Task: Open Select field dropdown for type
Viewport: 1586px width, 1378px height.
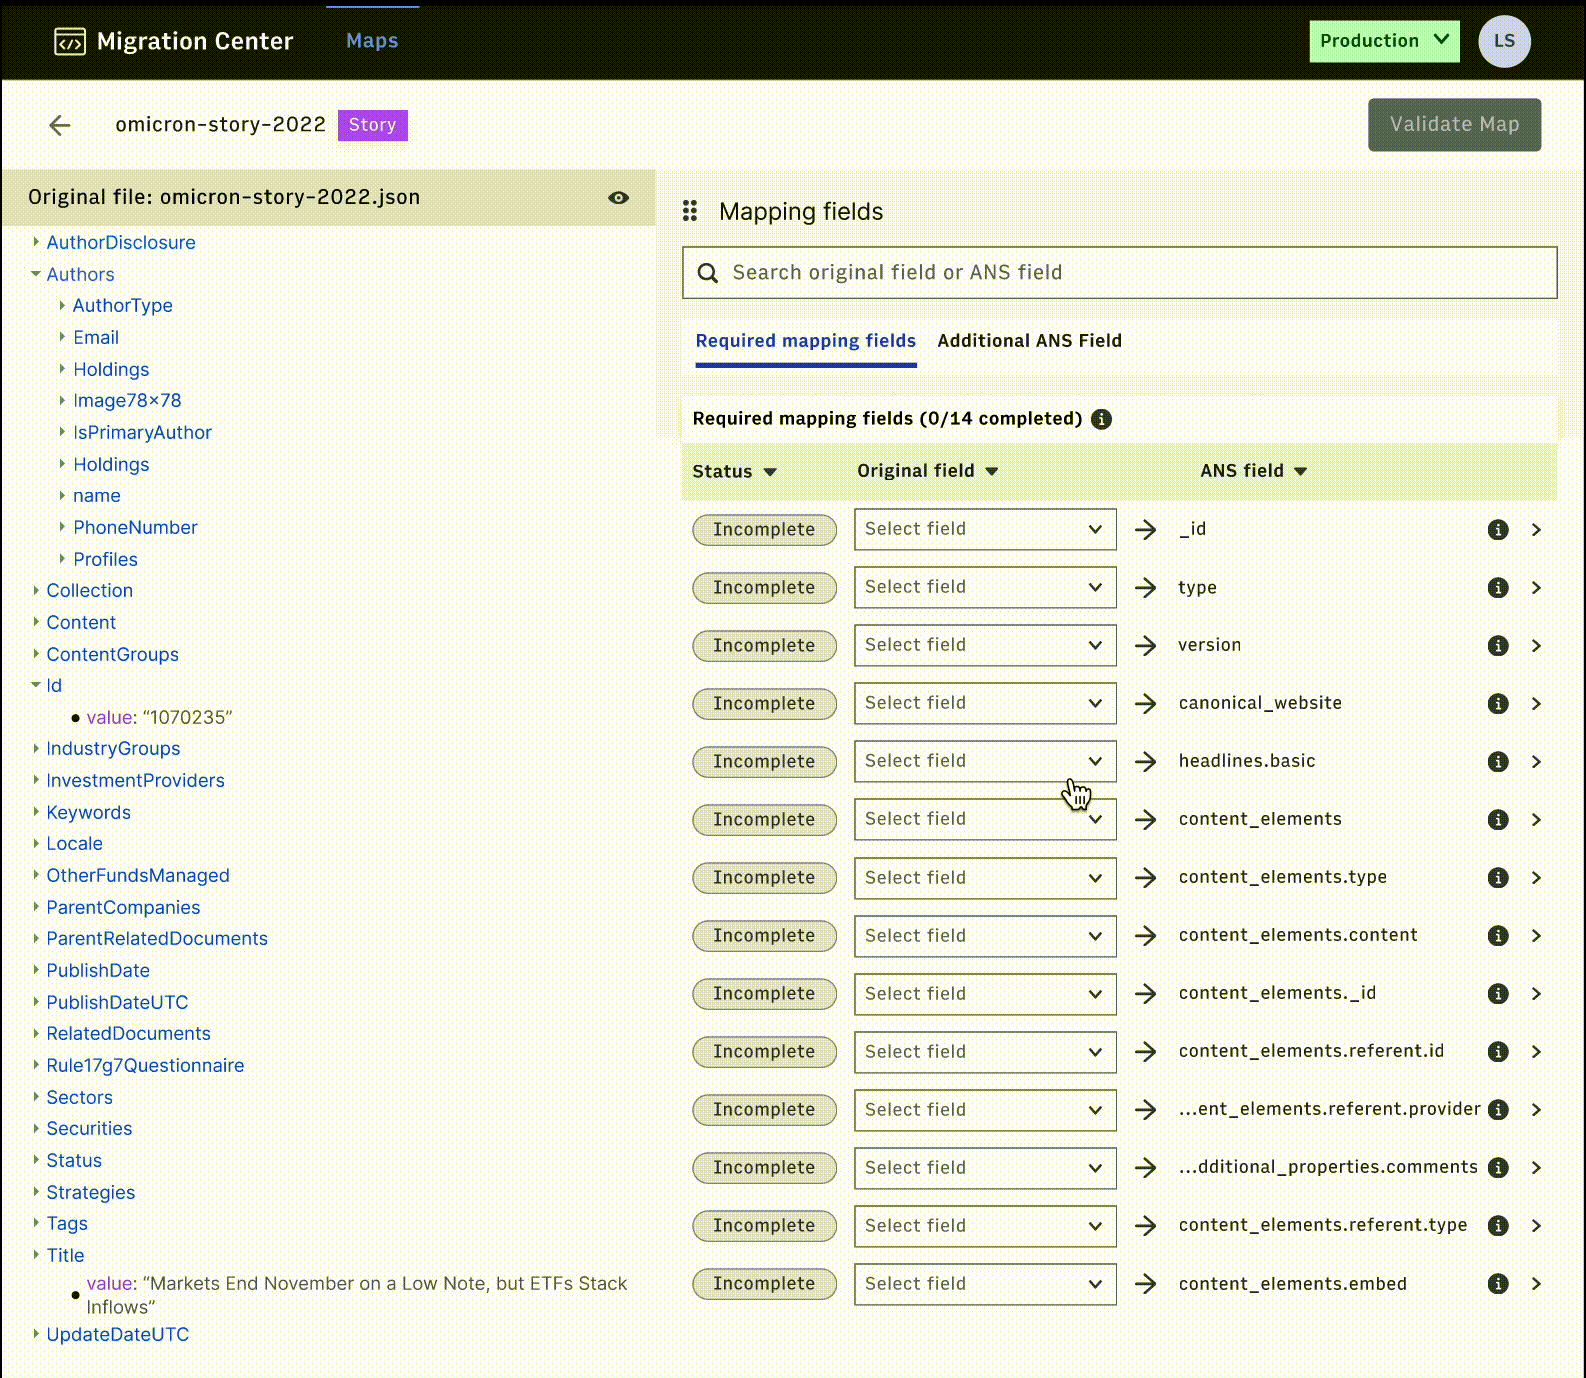Action: (x=985, y=587)
